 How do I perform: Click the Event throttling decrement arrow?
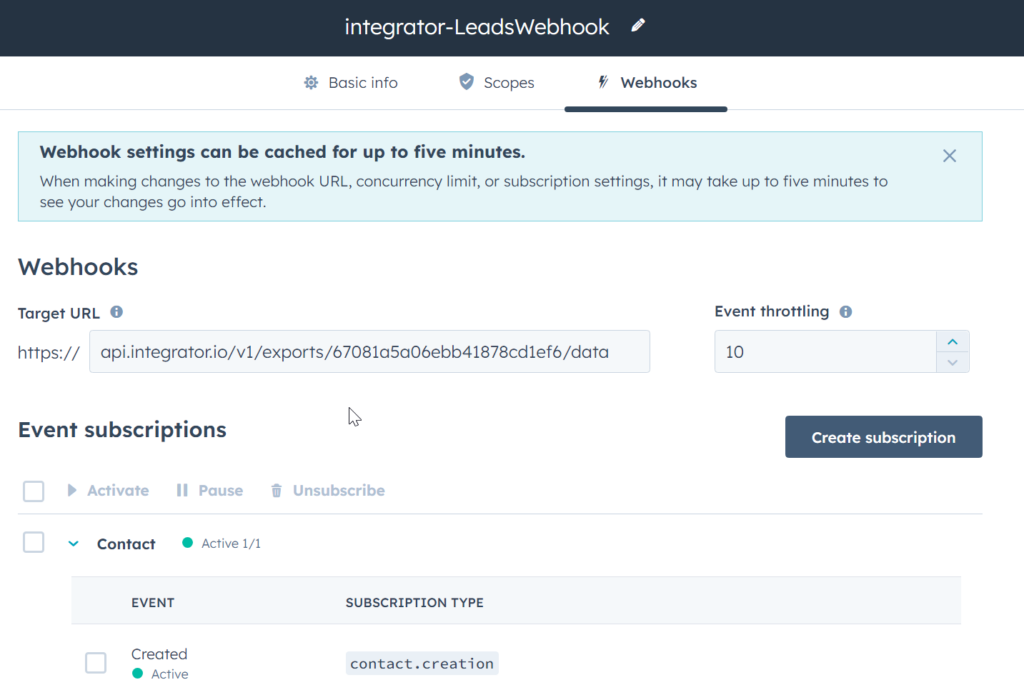pyautogui.click(x=952, y=362)
